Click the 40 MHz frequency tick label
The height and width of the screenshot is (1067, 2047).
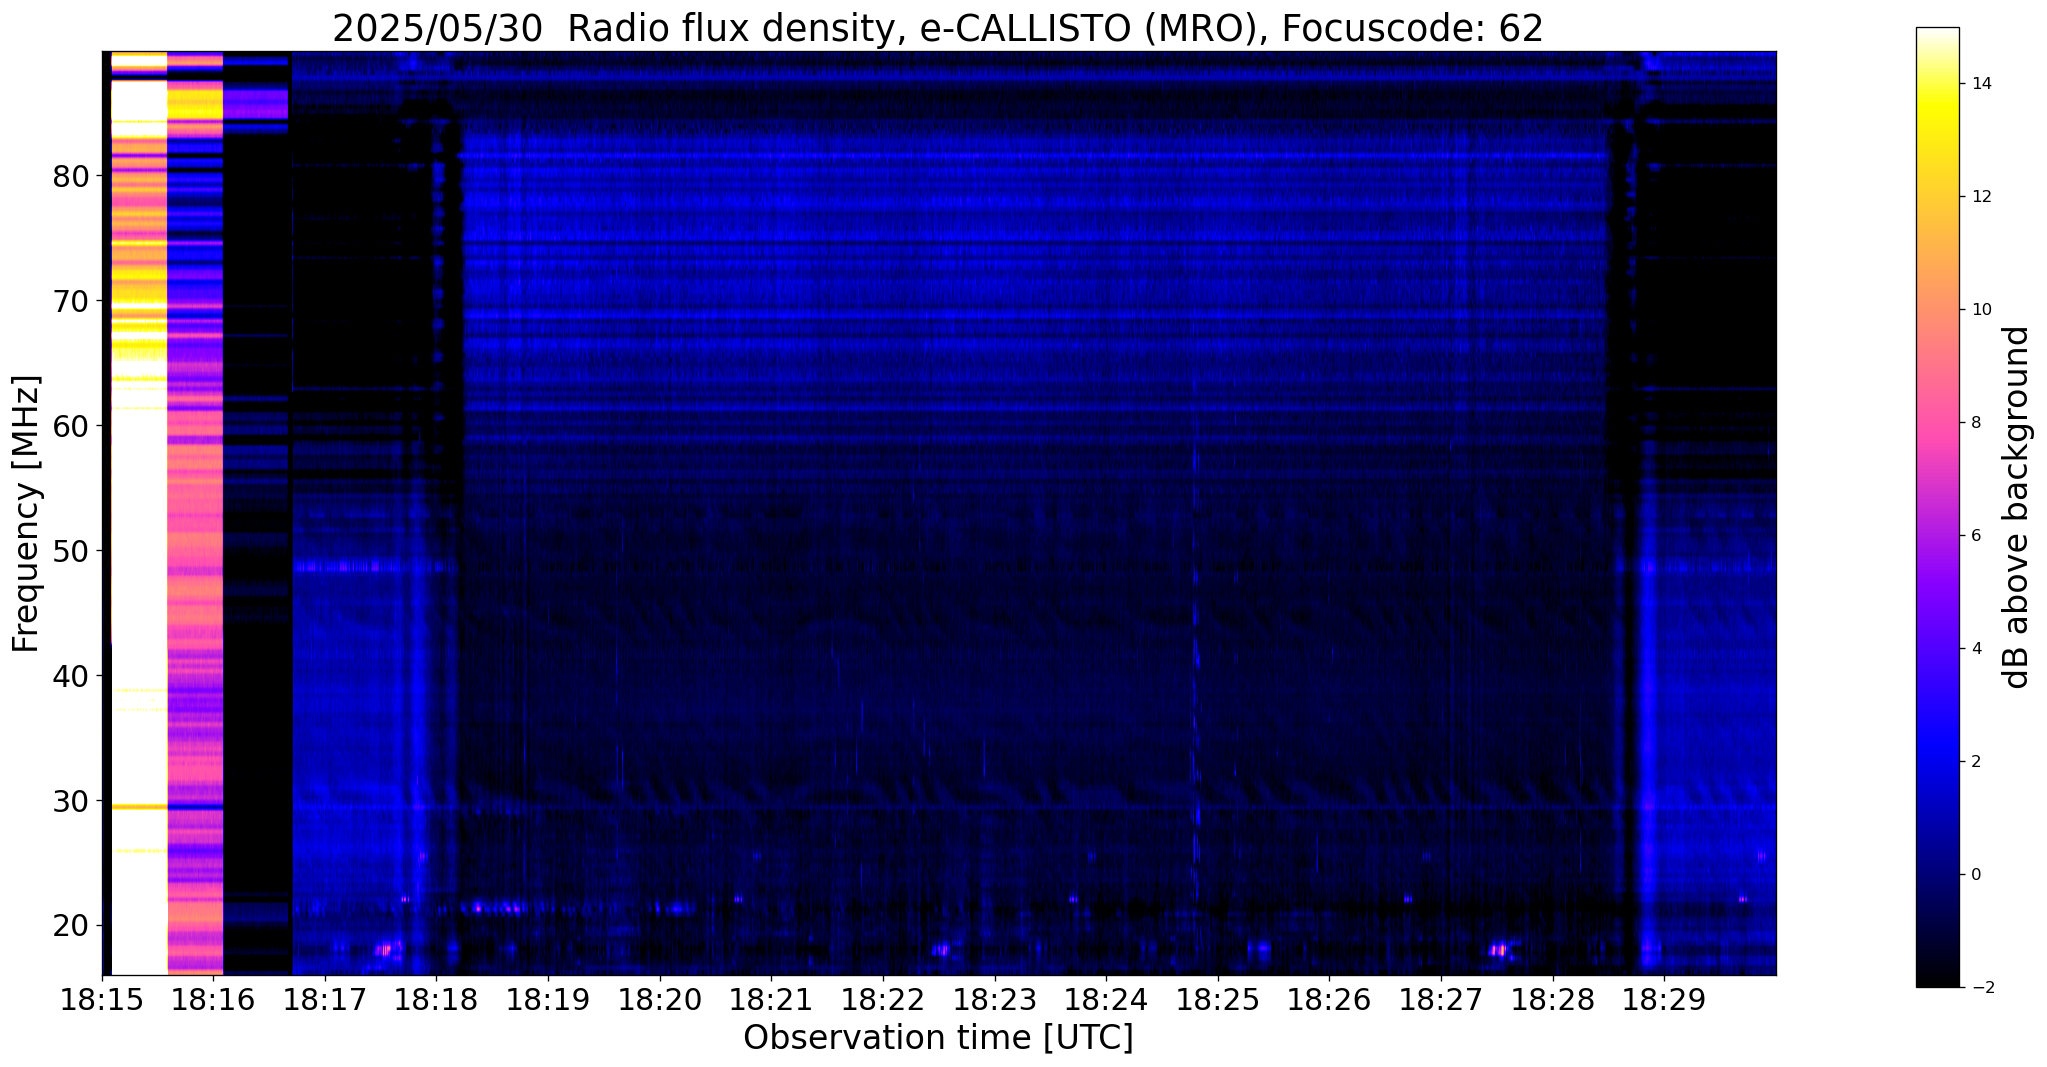coord(71,676)
